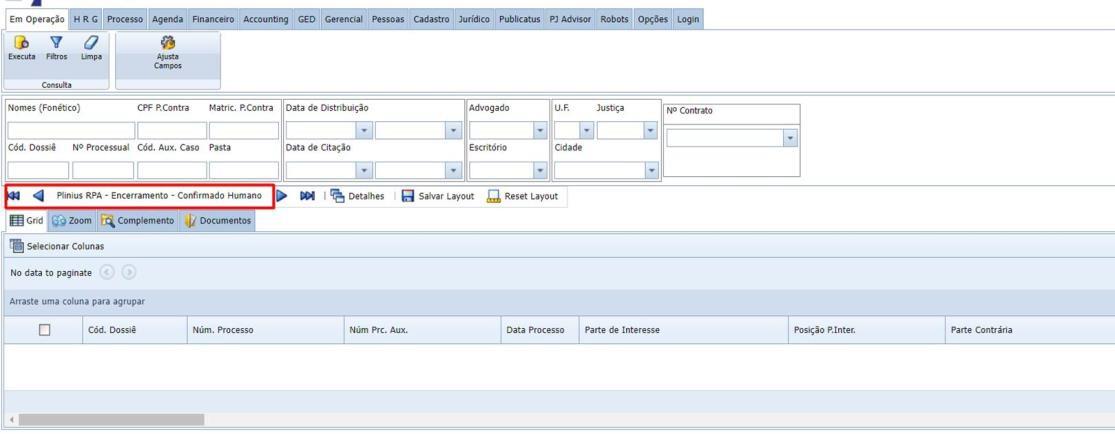Image resolution: width=1115 pixels, height=434 pixels.
Task: Switch to the Zoom tab
Action: pos(73,221)
